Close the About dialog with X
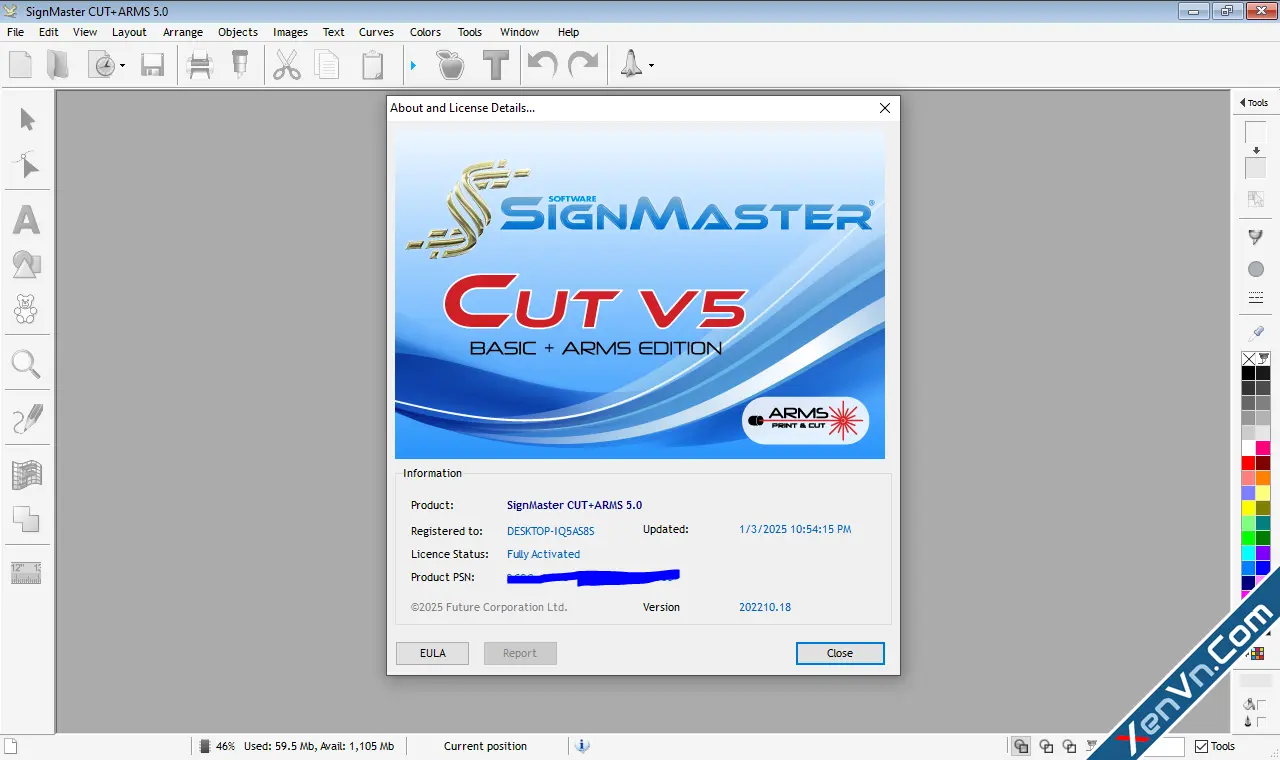Screen dimensions: 1280x760 click(x=884, y=108)
